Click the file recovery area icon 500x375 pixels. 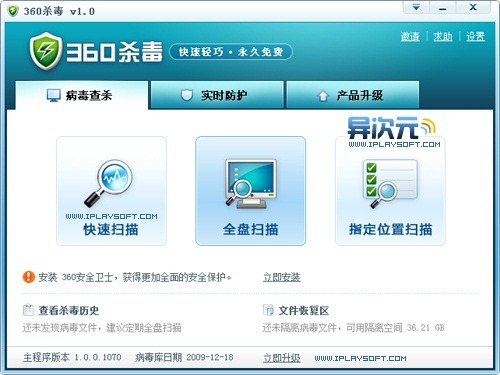(268, 310)
